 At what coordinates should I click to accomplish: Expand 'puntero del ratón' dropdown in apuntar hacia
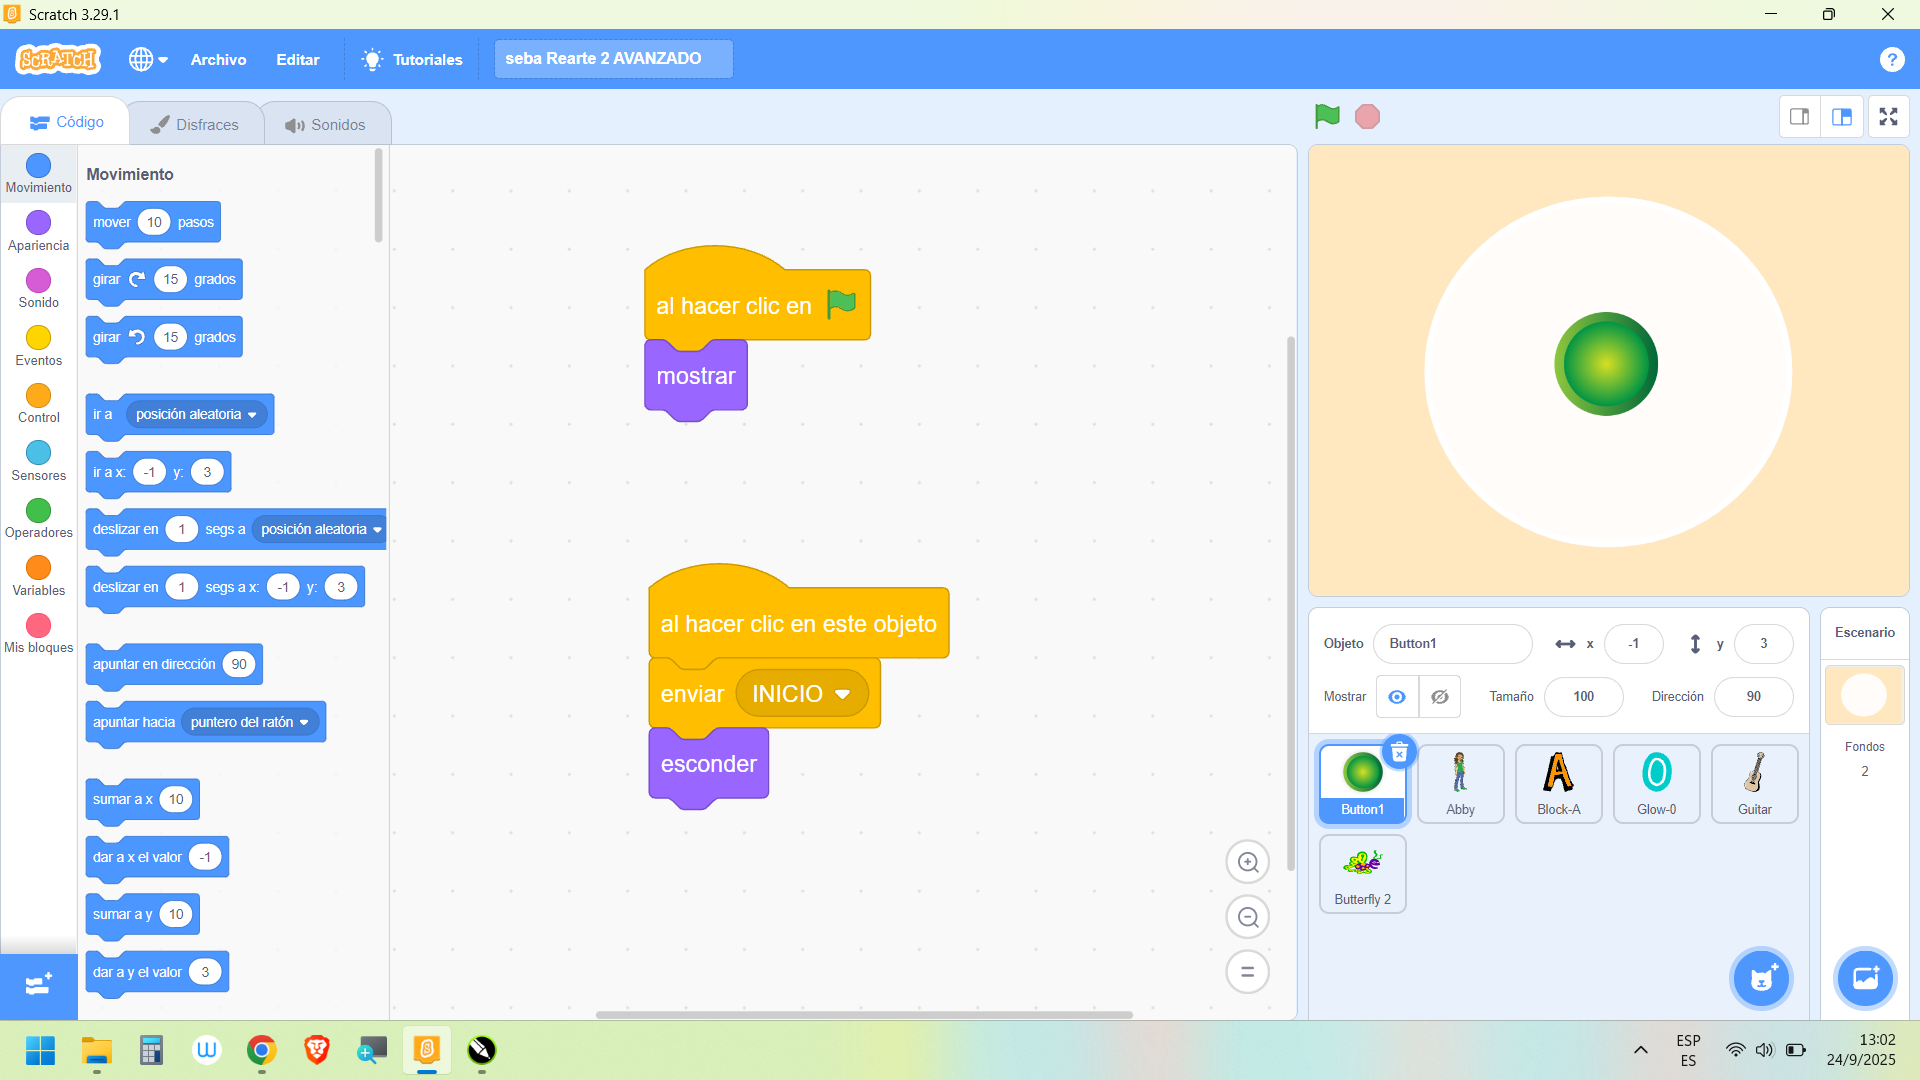pos(304,722)
